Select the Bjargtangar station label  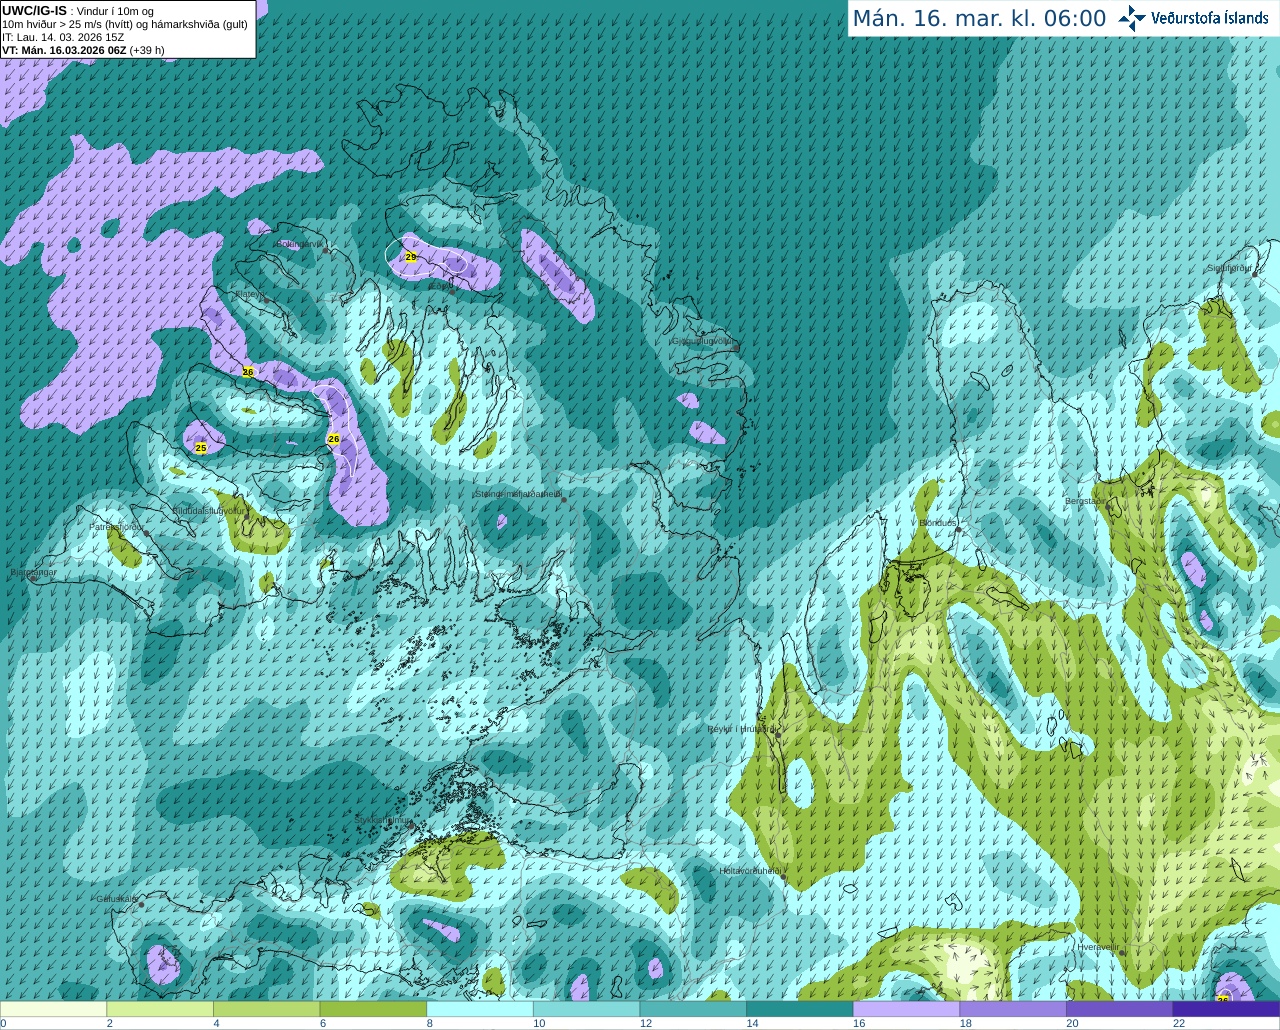[x=33, y=573]
